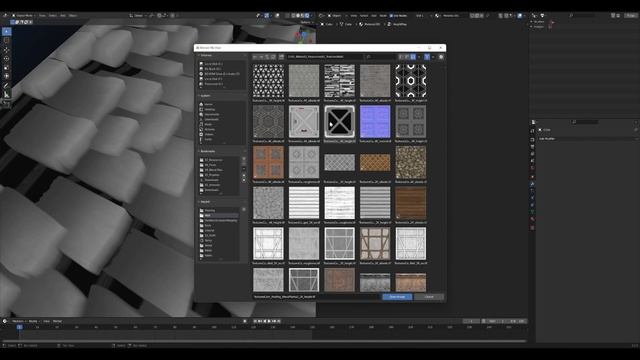Open file browser settings gear

point(441,57)
